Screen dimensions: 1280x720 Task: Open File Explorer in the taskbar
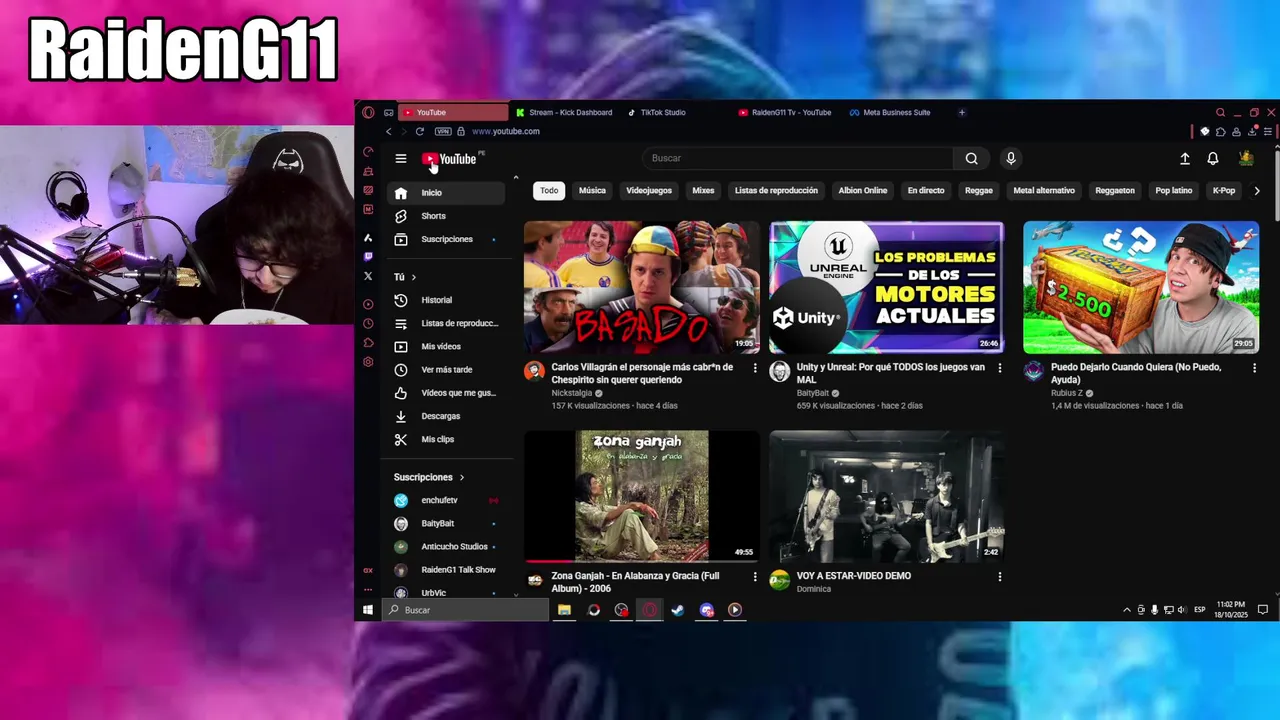565,610
